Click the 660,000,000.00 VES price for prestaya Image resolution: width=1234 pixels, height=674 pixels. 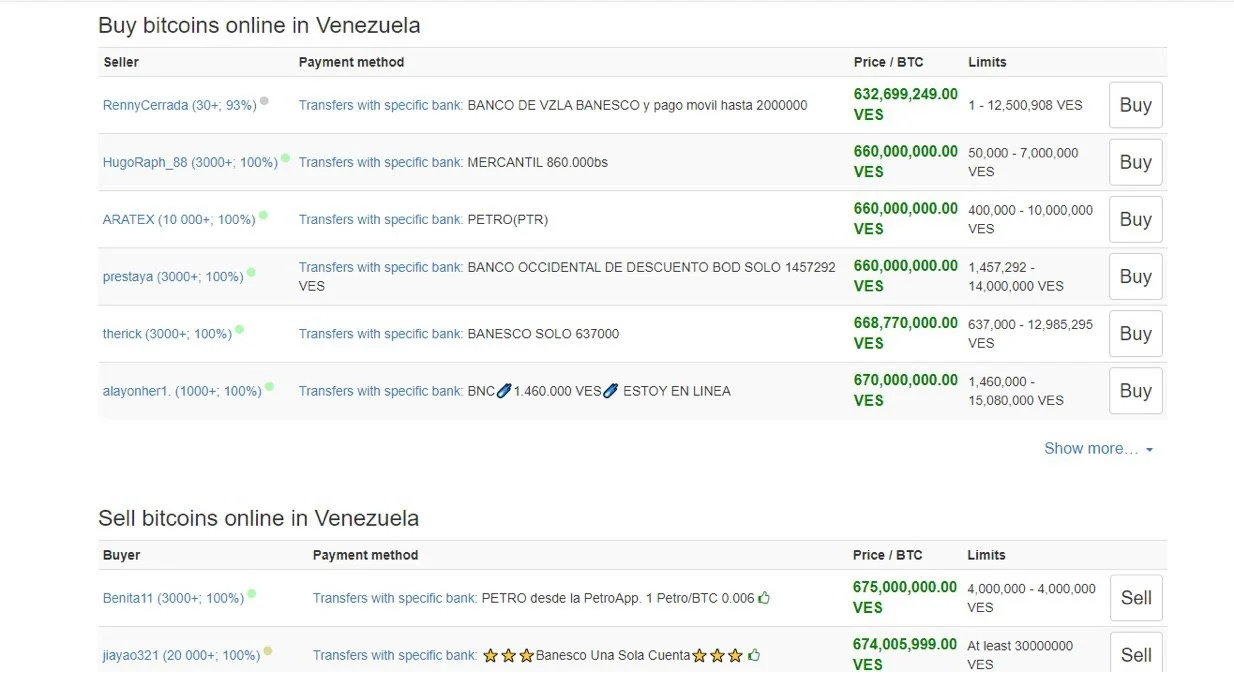pos(905,276)
